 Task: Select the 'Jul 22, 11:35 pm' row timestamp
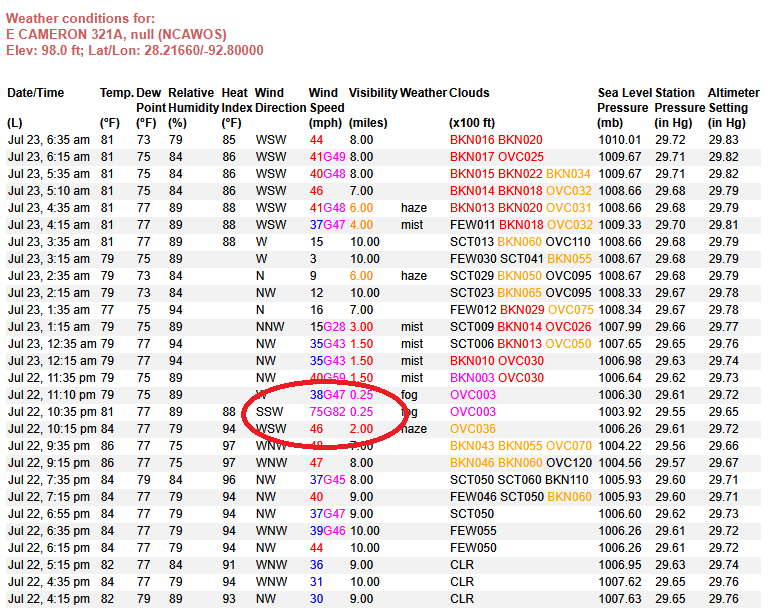pyautogui.click(x=52, y=378)
